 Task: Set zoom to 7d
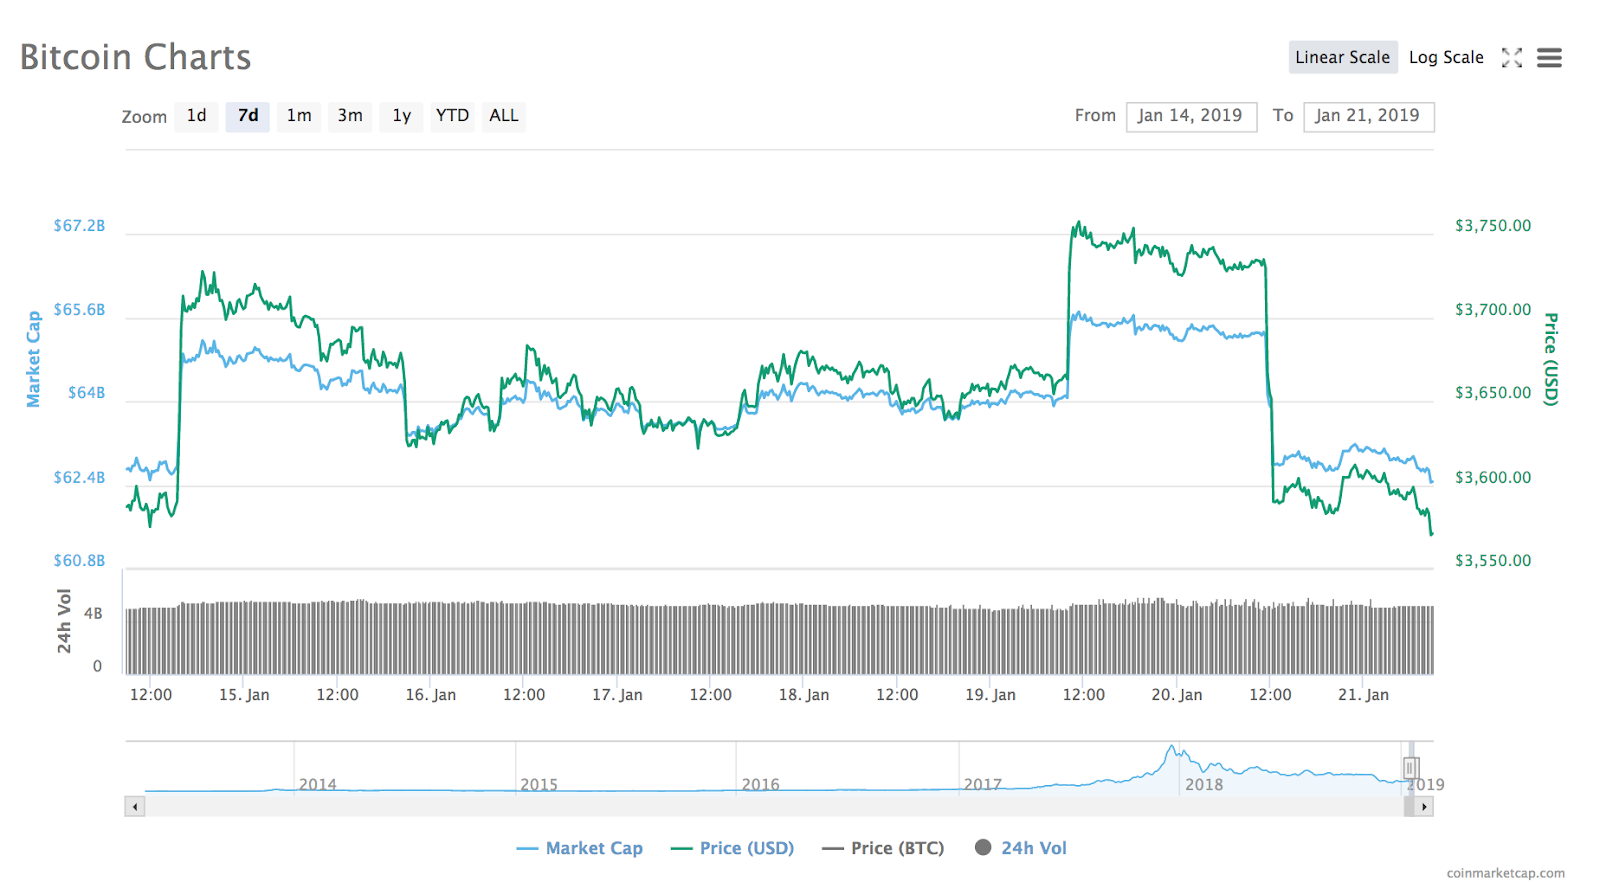pyautogui.click(x=248, y=116)
